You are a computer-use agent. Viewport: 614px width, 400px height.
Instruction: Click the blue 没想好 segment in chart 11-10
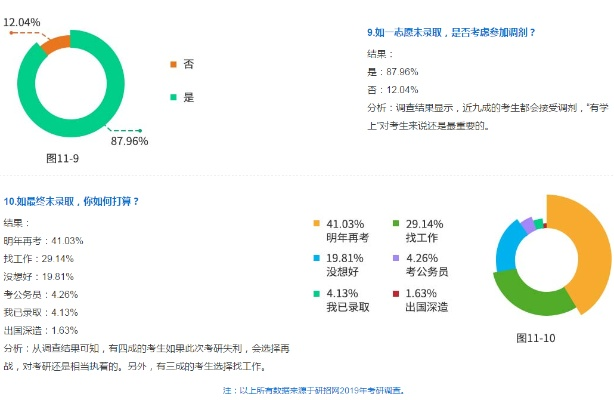pos(508,249)
